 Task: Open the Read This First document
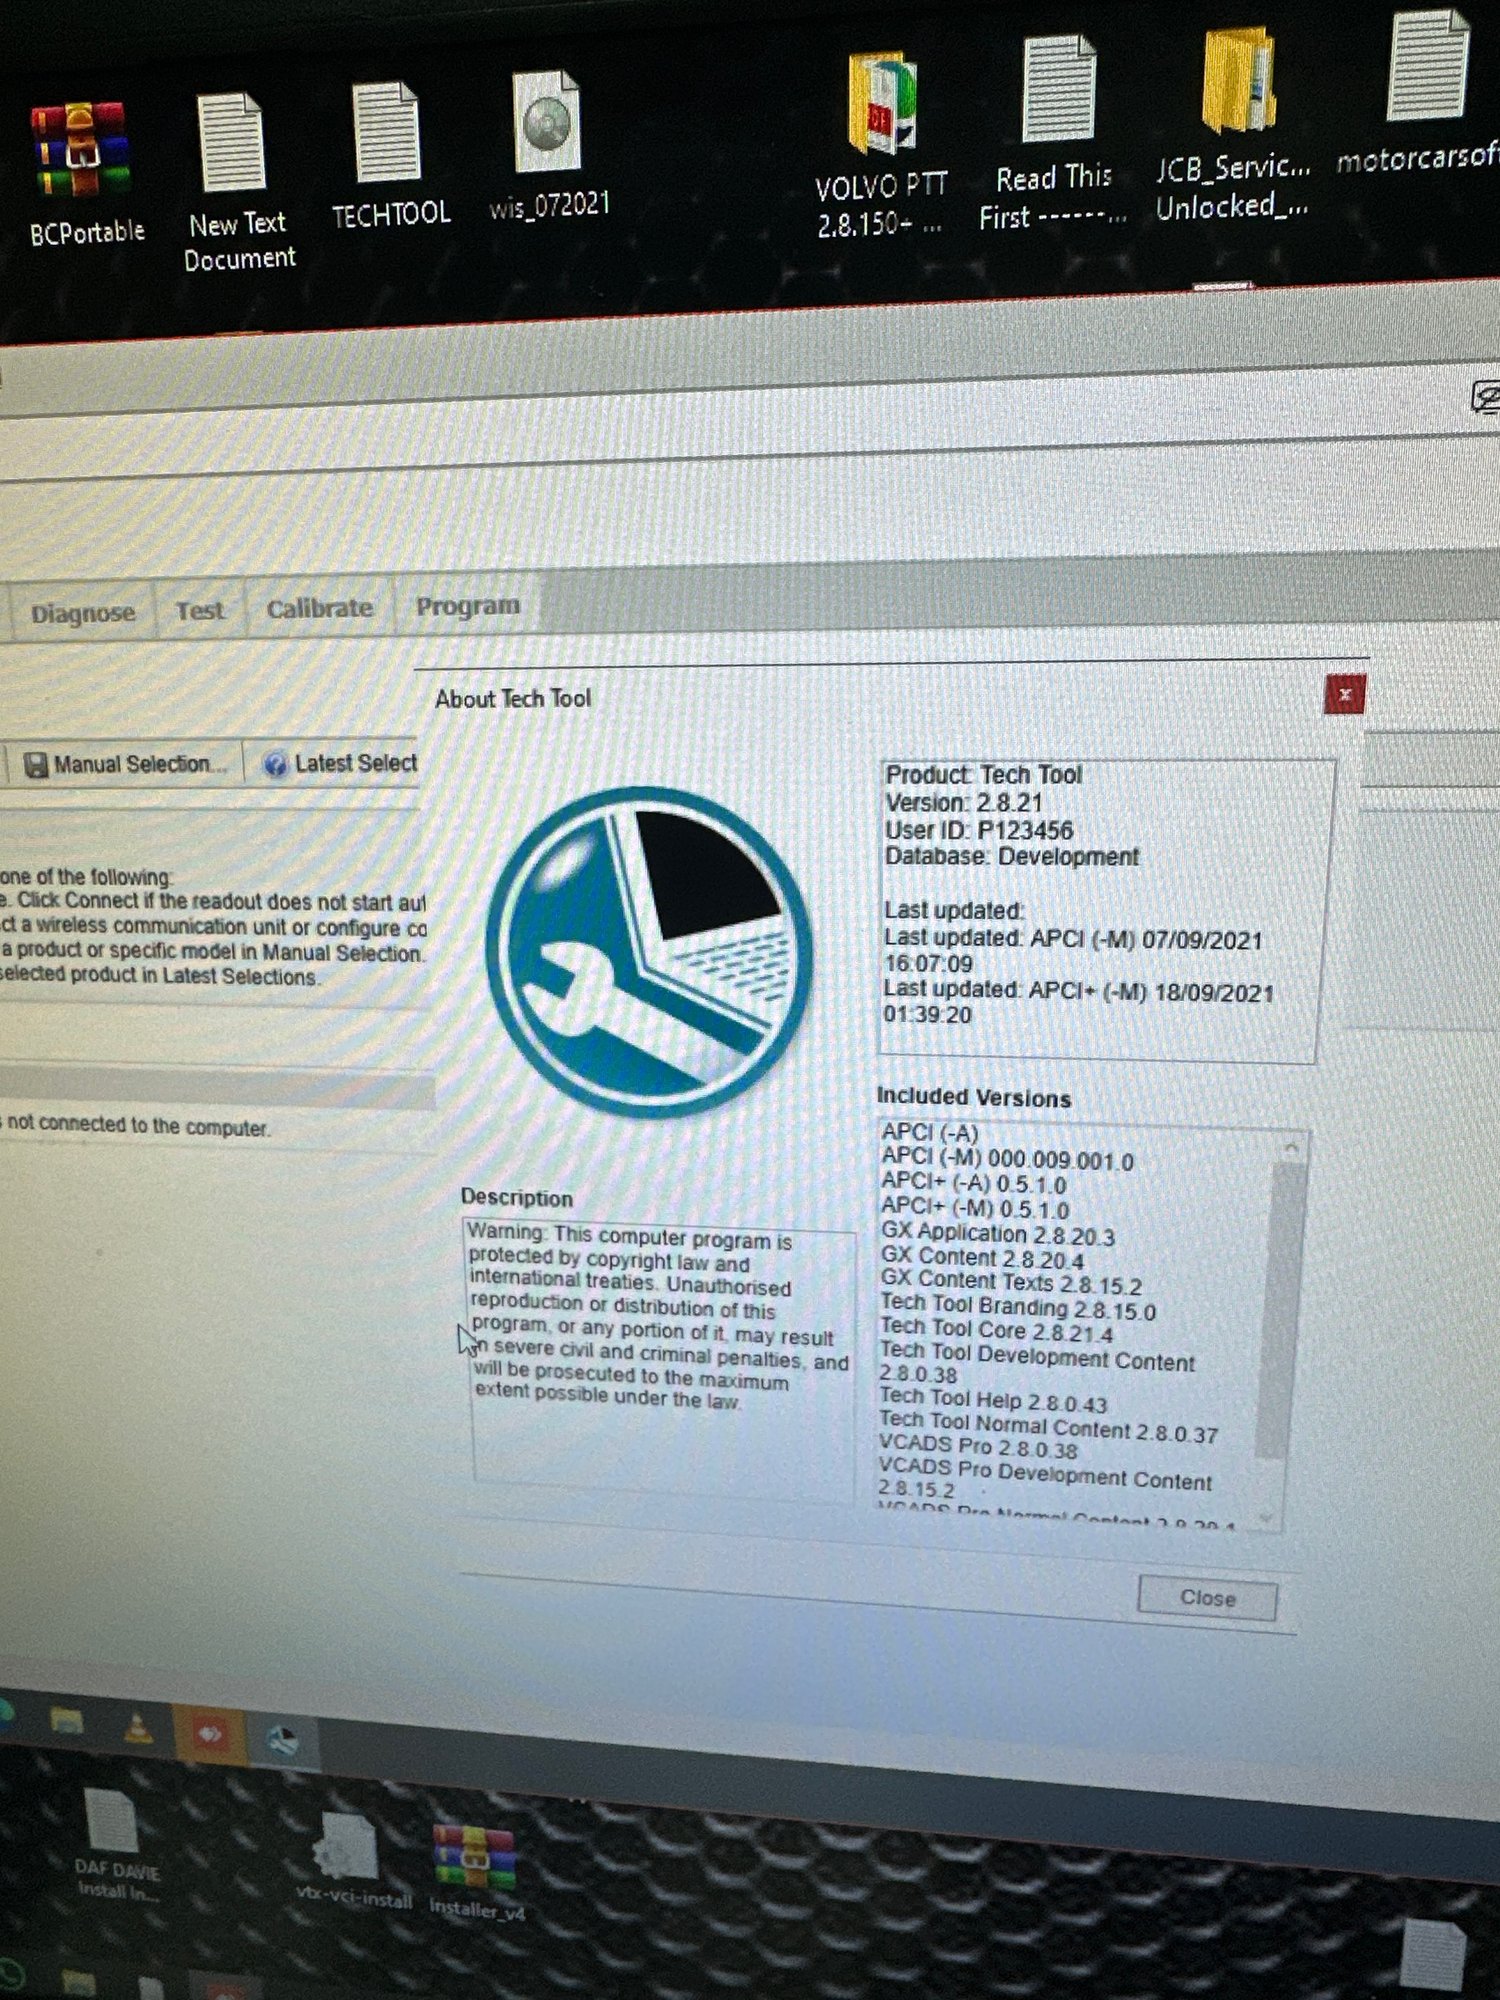click(x=1054, y=134)
